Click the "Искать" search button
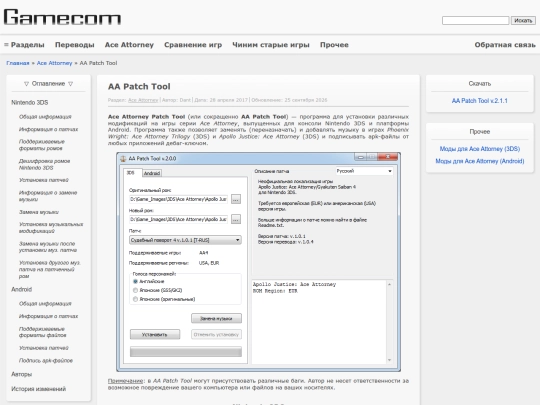This screenshot has height=405, width=540. (x=523, y=20)
